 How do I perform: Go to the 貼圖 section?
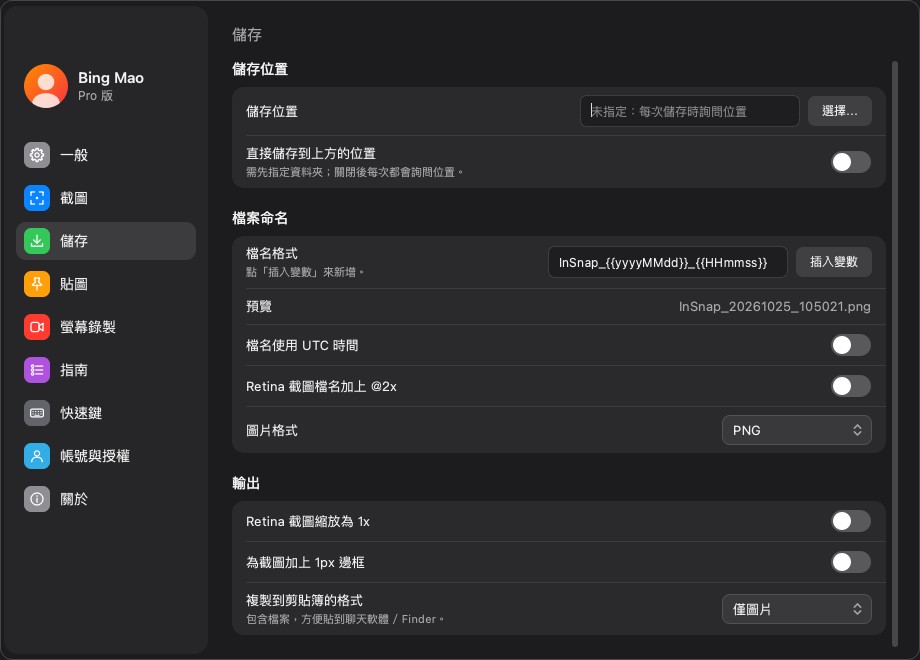(106, 284)
